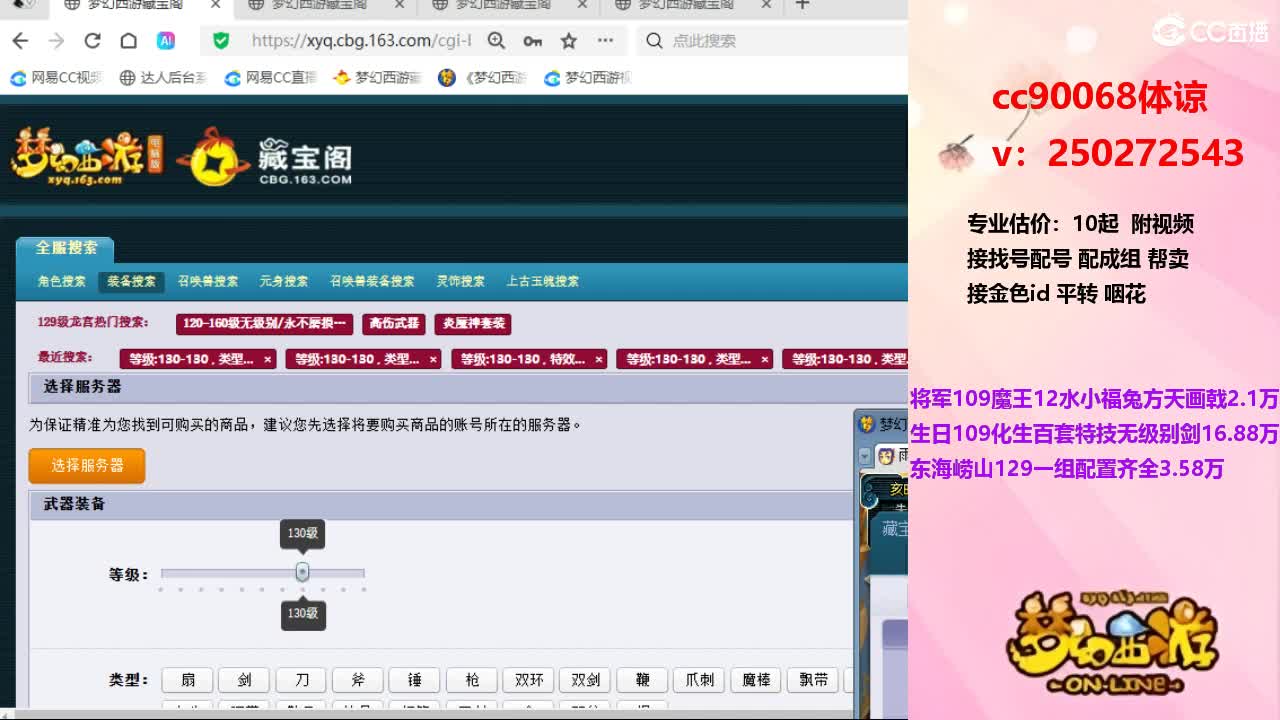Open the 网易CC直播 bookmark

(x=271, y=78)
